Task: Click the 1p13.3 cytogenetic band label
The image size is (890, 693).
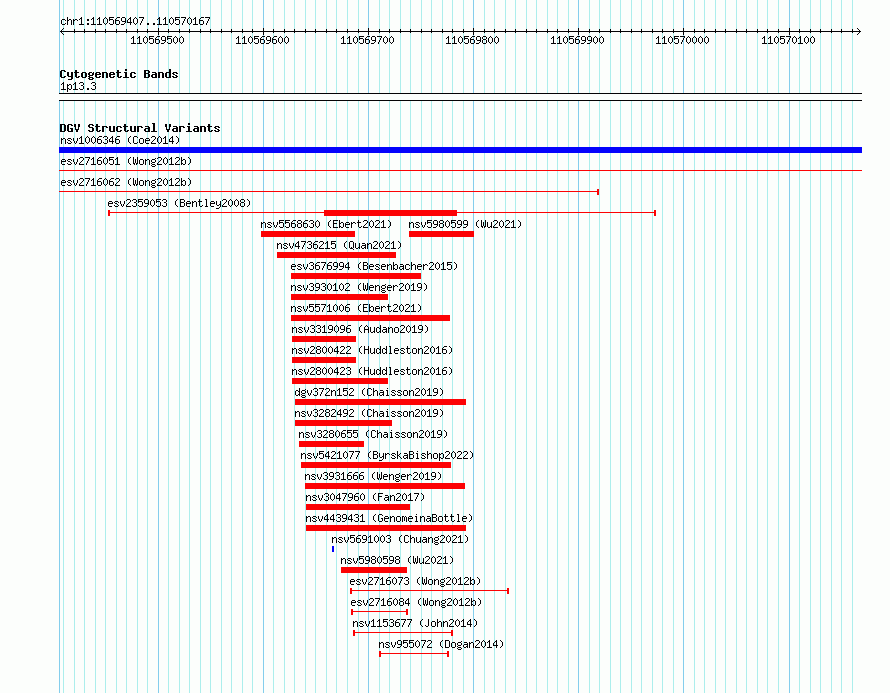Action: point(78,86)
